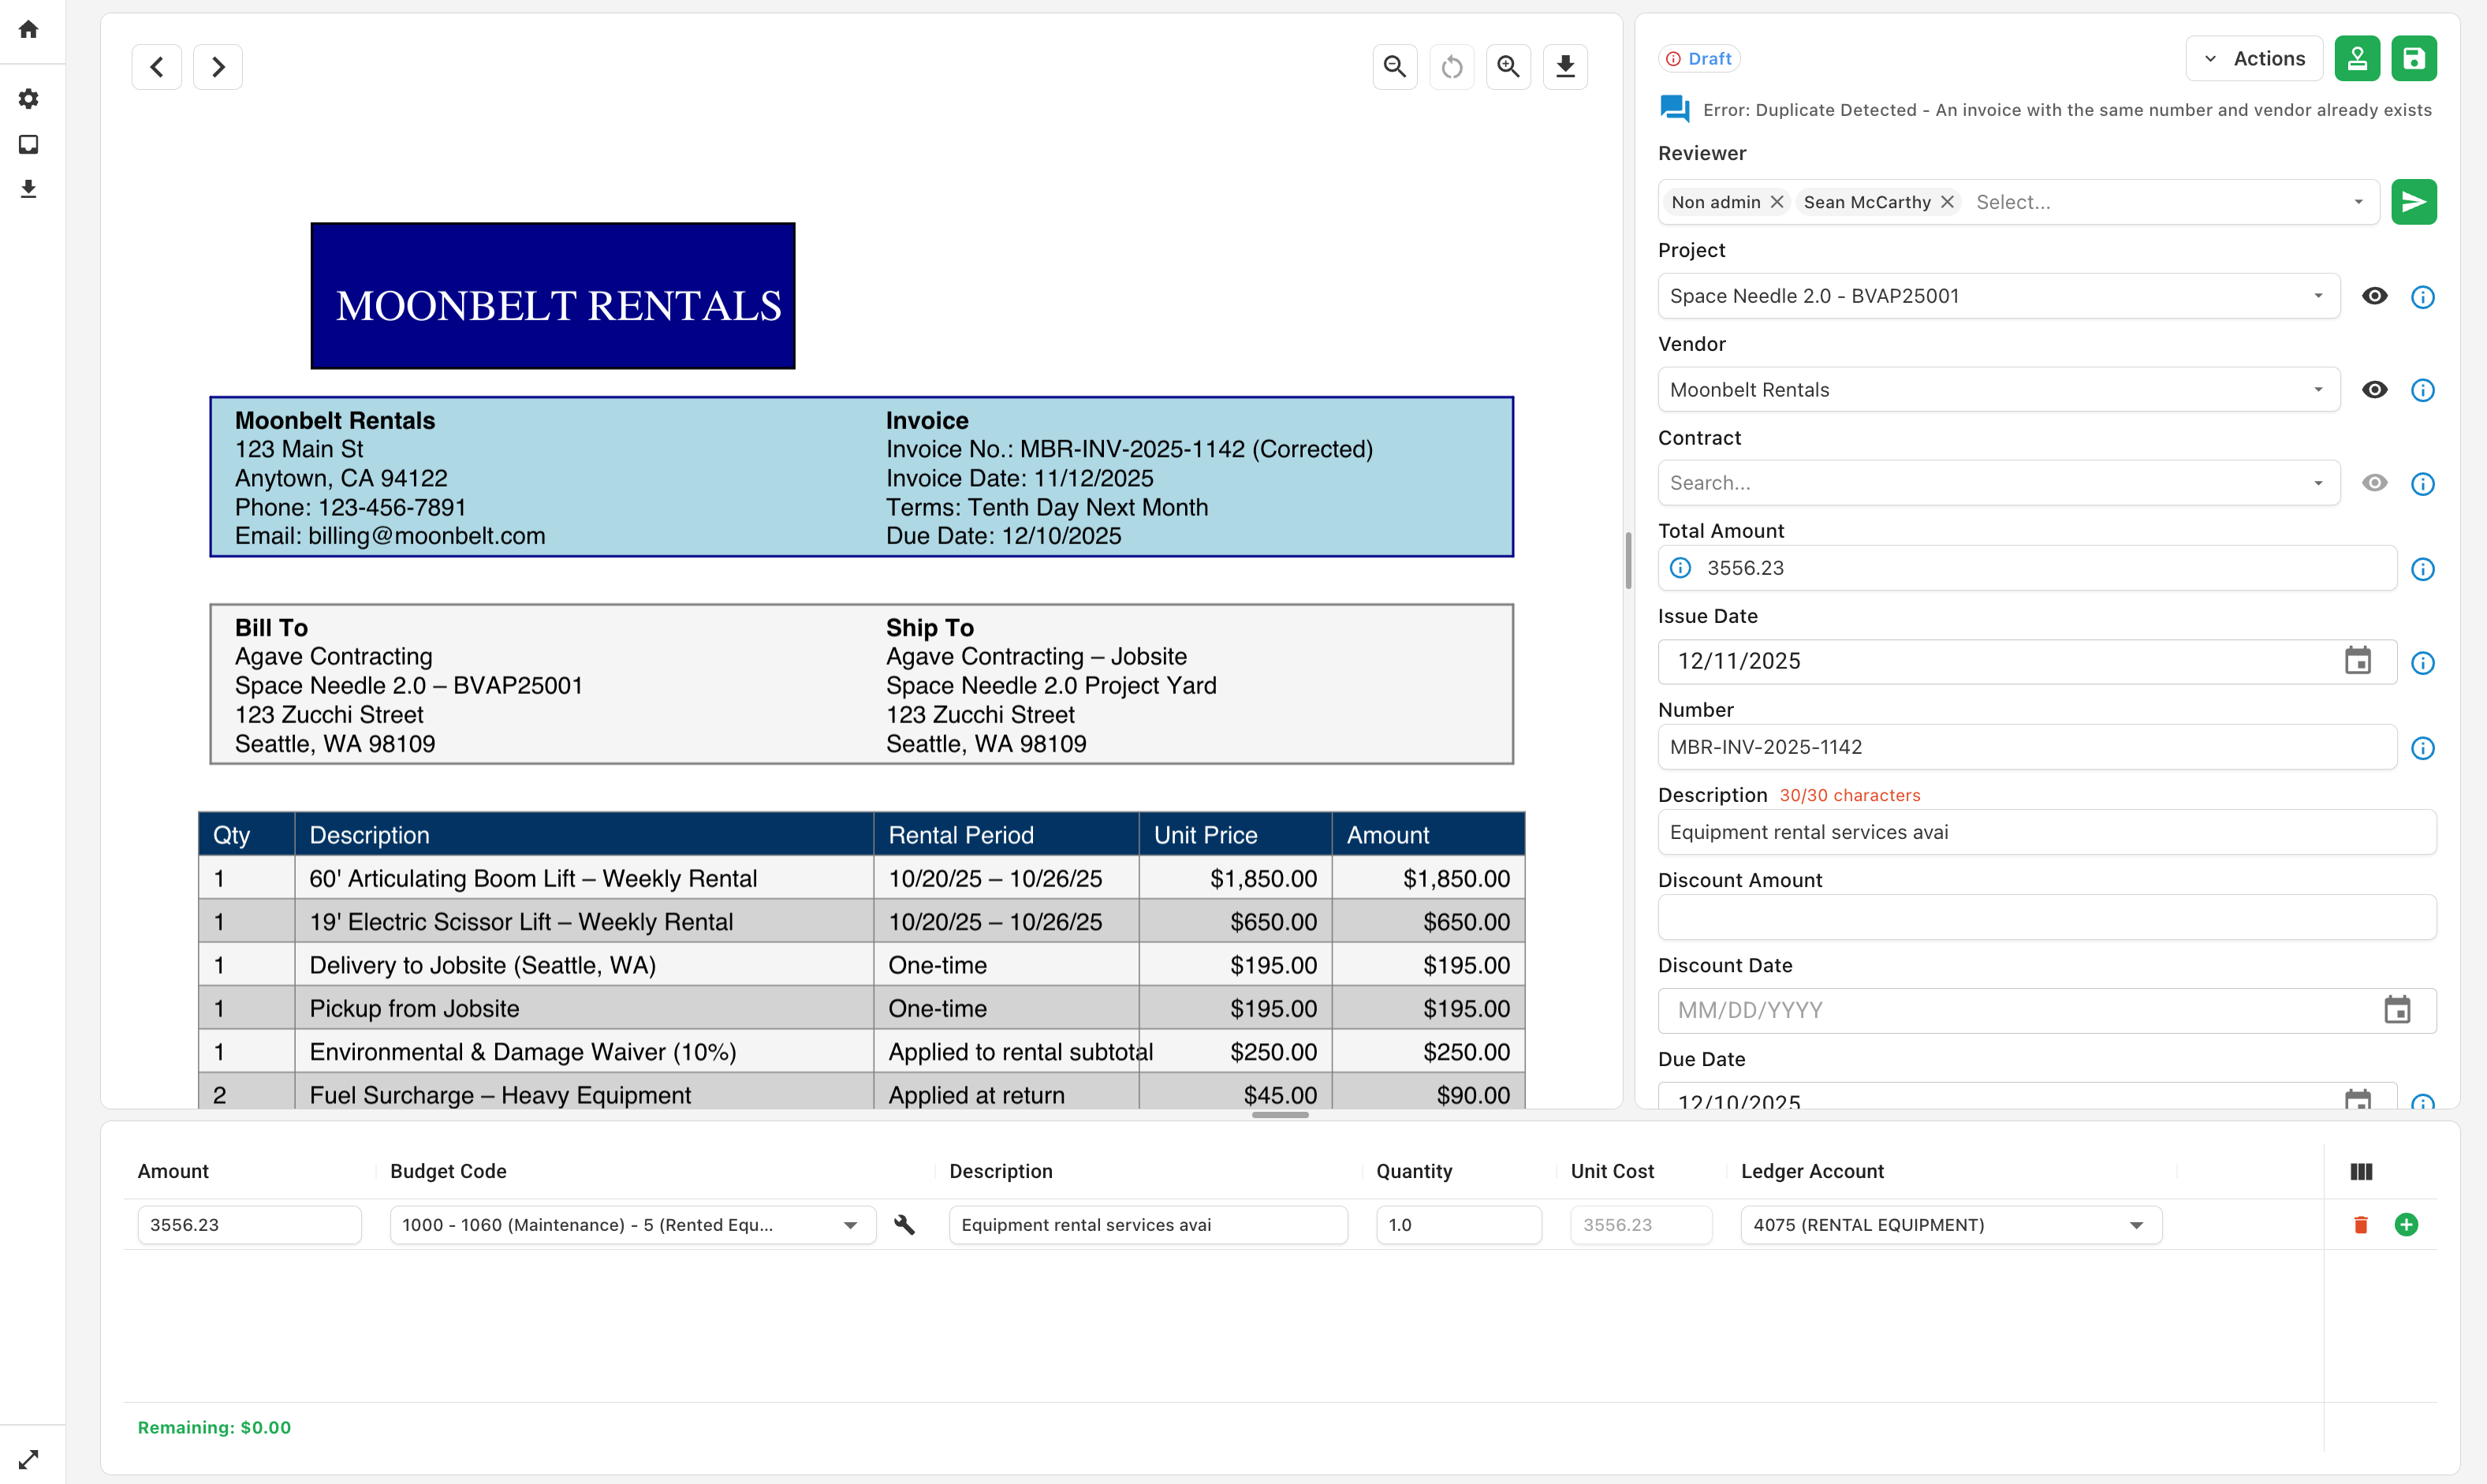2487x1484 pixels.
Task: Delete the line item with the trash icon
Action: pos(2361,1224)
